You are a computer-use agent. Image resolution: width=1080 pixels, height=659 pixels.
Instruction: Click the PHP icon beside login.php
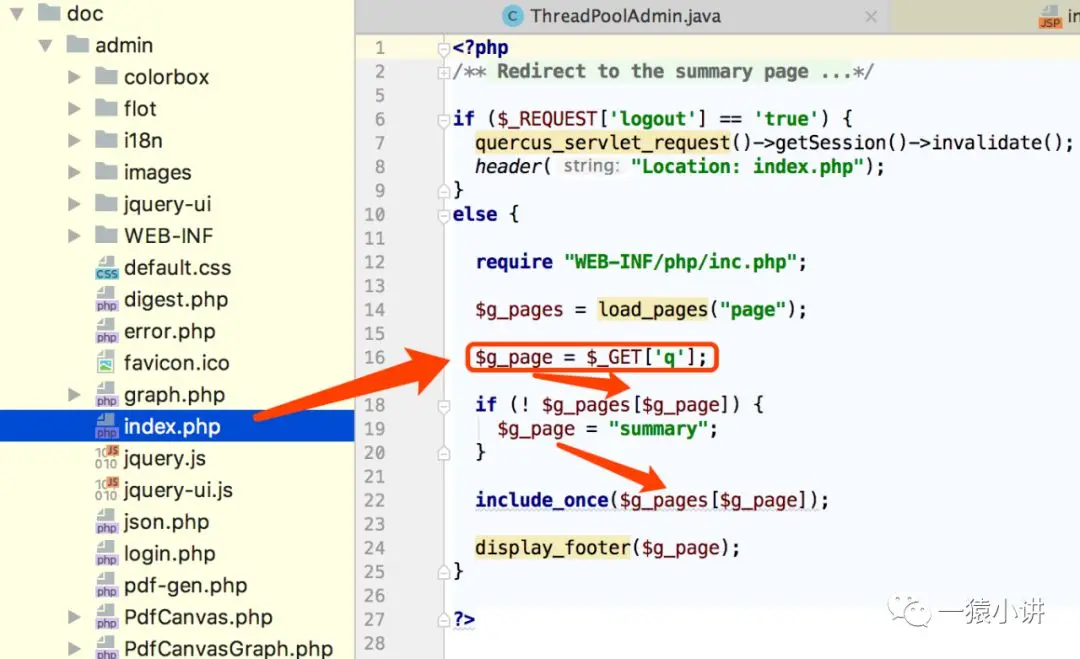pyautogui.click(x=107, y=554)
